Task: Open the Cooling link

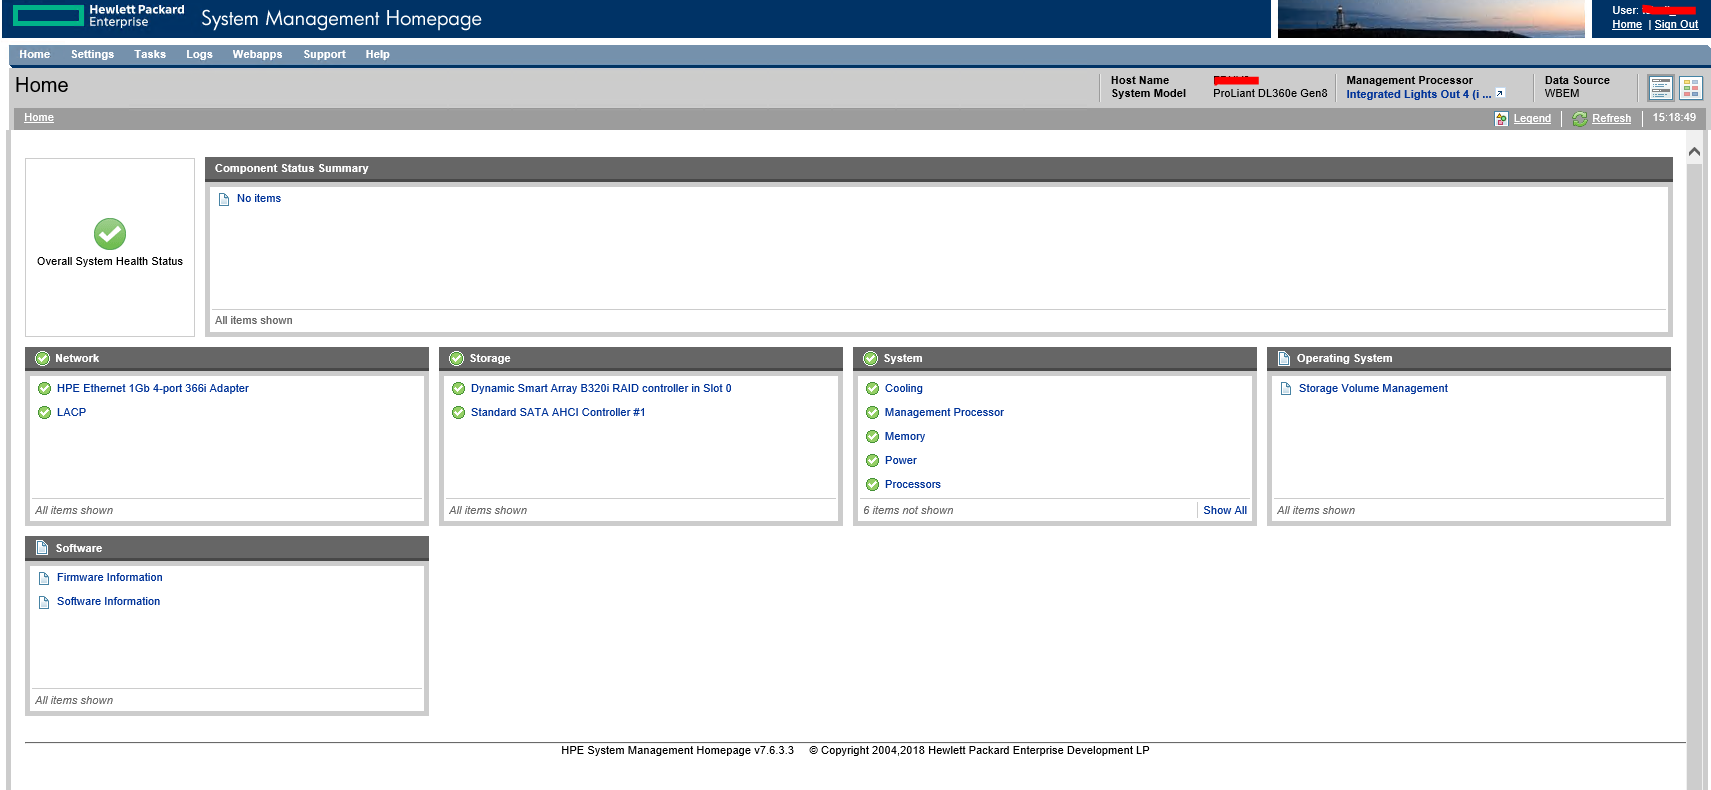Action: 904,389
